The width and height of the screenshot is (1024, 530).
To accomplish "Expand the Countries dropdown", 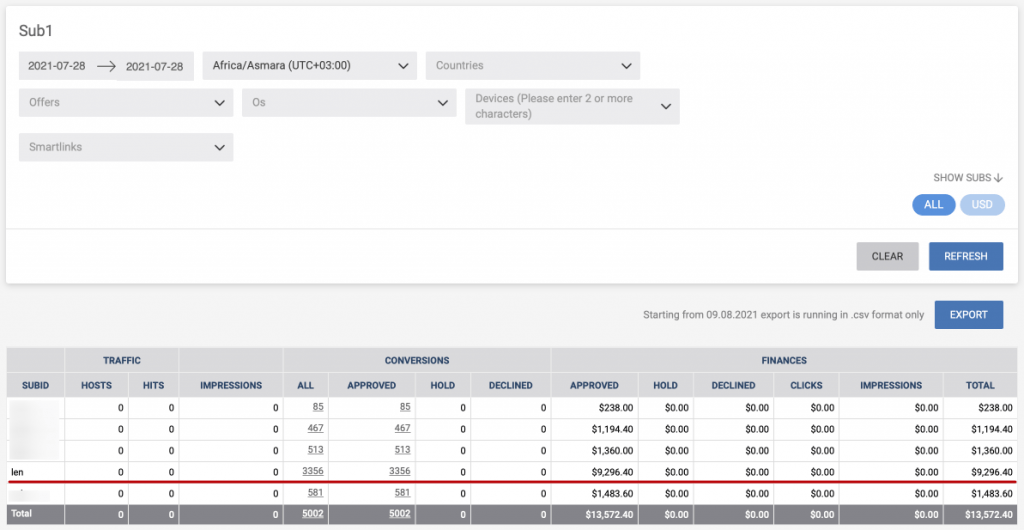I will point(532,66).
